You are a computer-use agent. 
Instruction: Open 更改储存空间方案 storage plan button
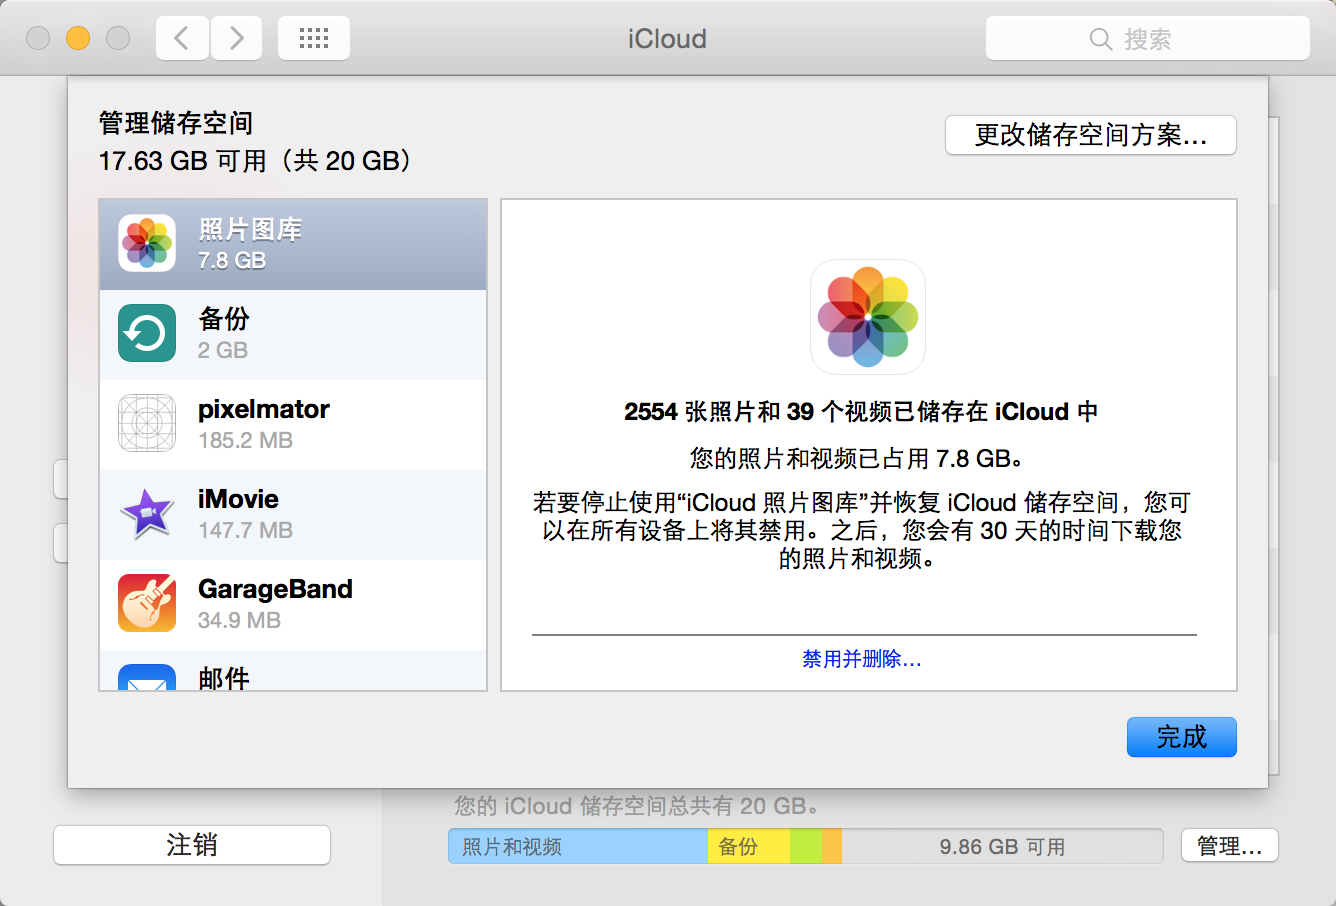pos(1090,135)
